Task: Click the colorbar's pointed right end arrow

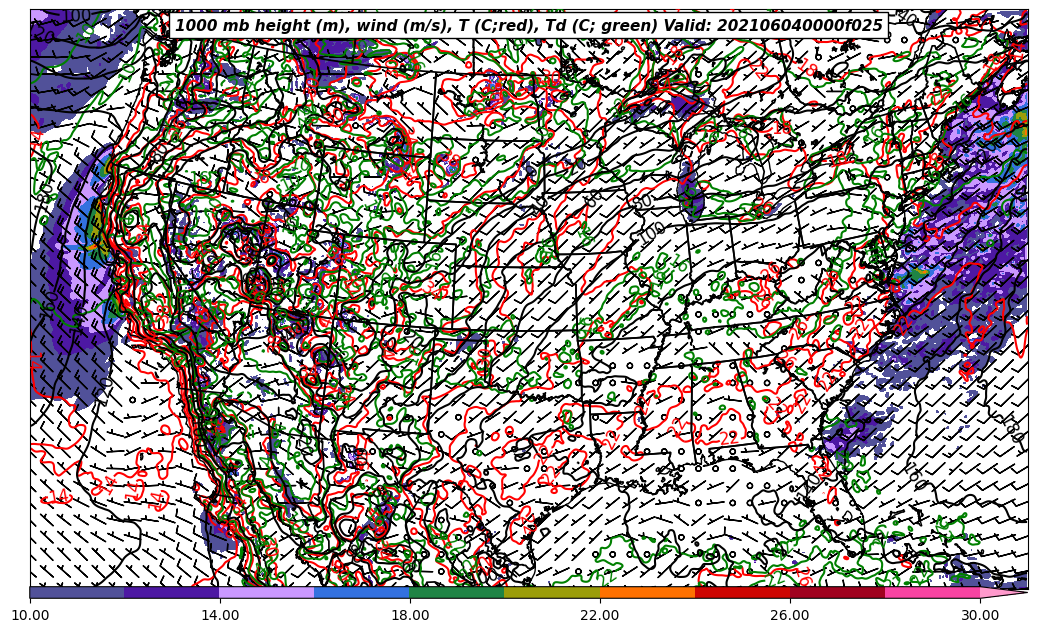Action: pyautogui.click(x=1004, y=592)
